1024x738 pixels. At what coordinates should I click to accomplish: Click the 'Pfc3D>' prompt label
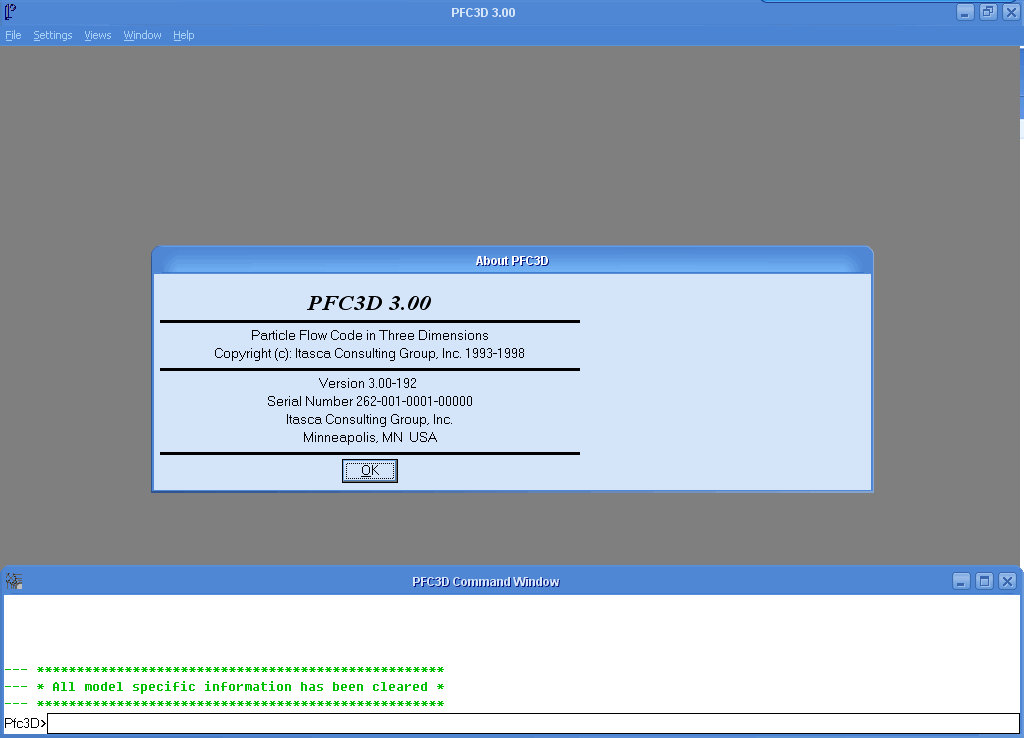(x=25, y=724)
